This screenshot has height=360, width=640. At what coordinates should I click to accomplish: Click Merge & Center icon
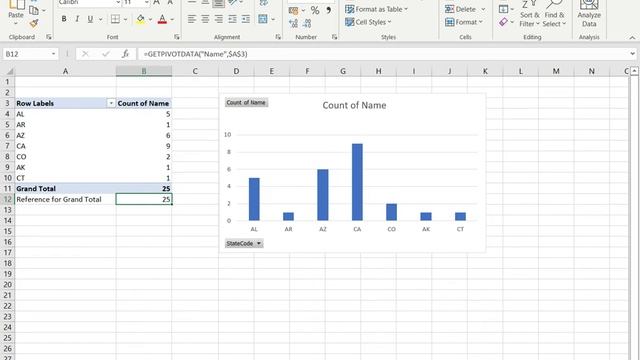point(263,19)
